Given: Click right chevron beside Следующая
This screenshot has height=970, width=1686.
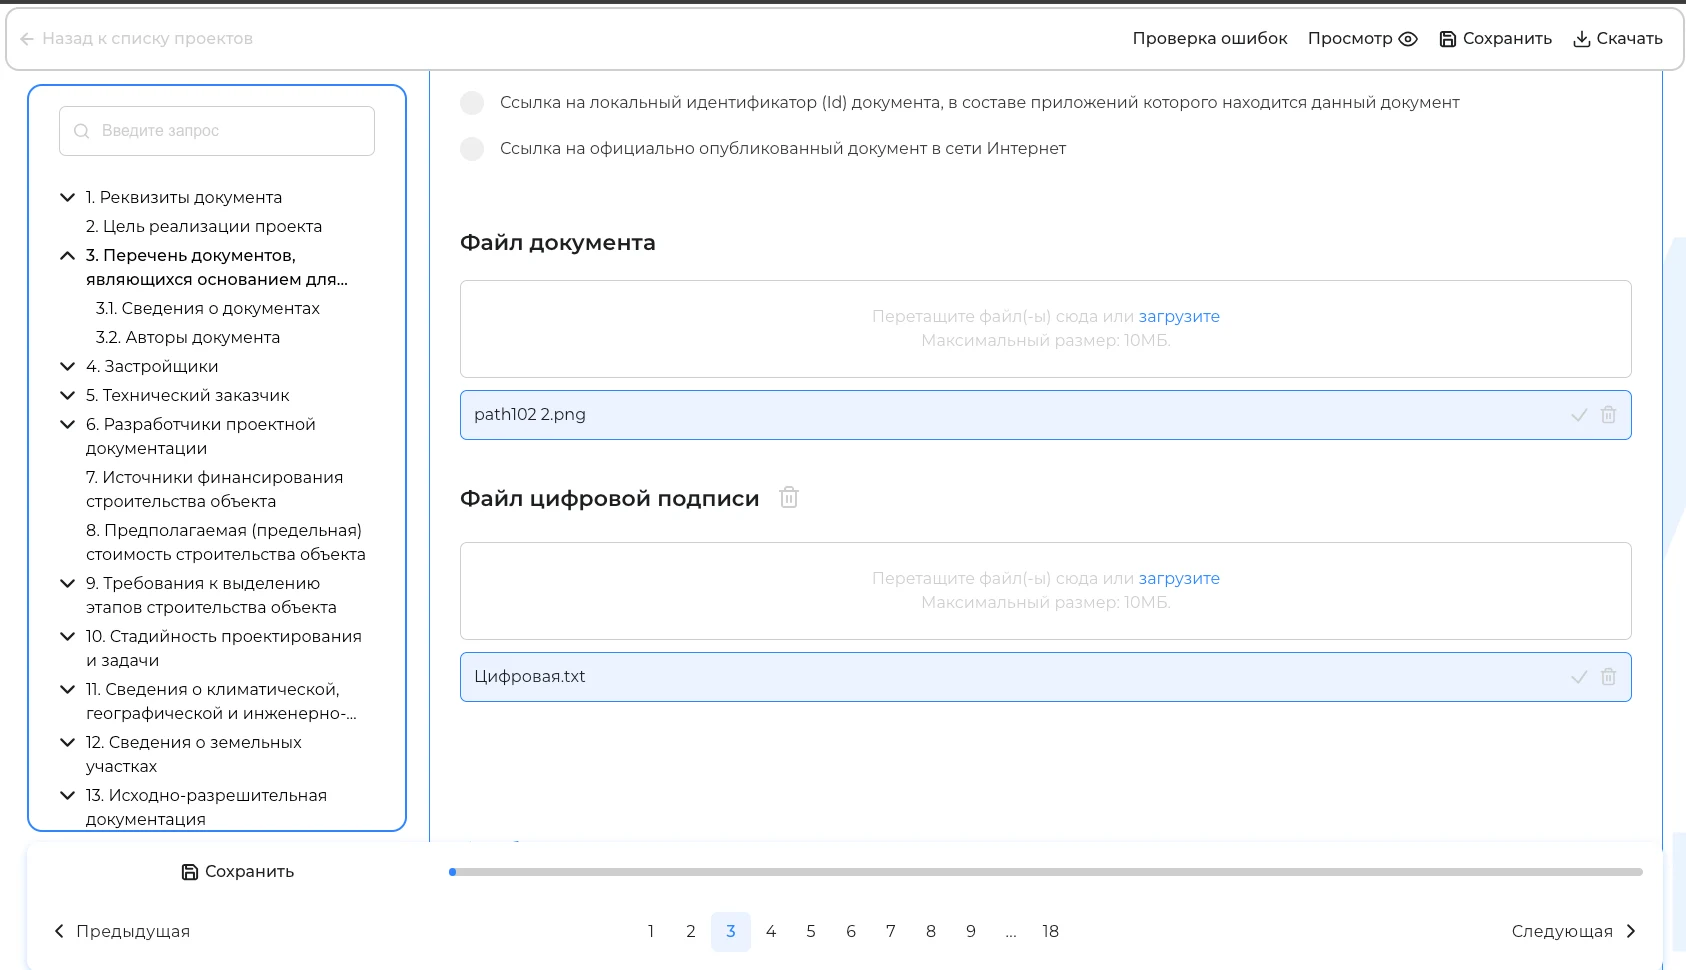Looking at the screenshot, I should (1631, 931).
